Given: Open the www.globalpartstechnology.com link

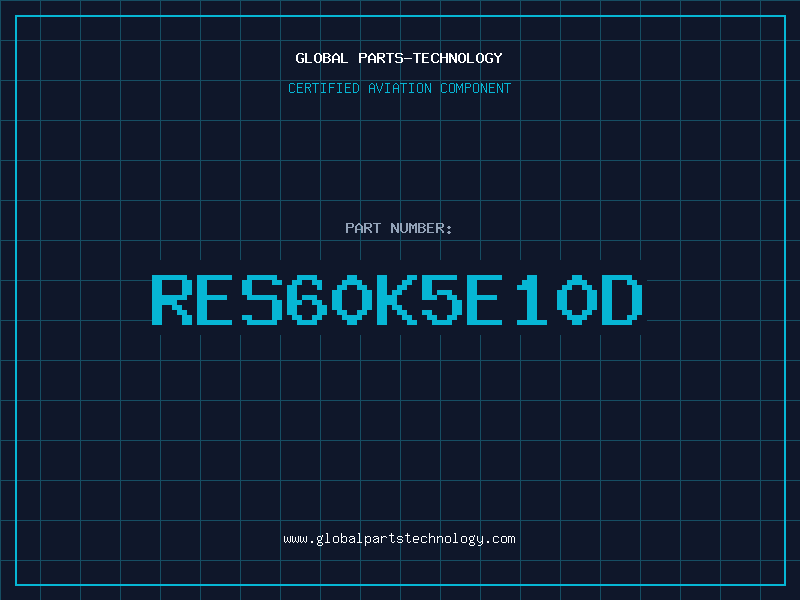Looking at the screenshot, I should pyautogui.click(x=399, y=539).
